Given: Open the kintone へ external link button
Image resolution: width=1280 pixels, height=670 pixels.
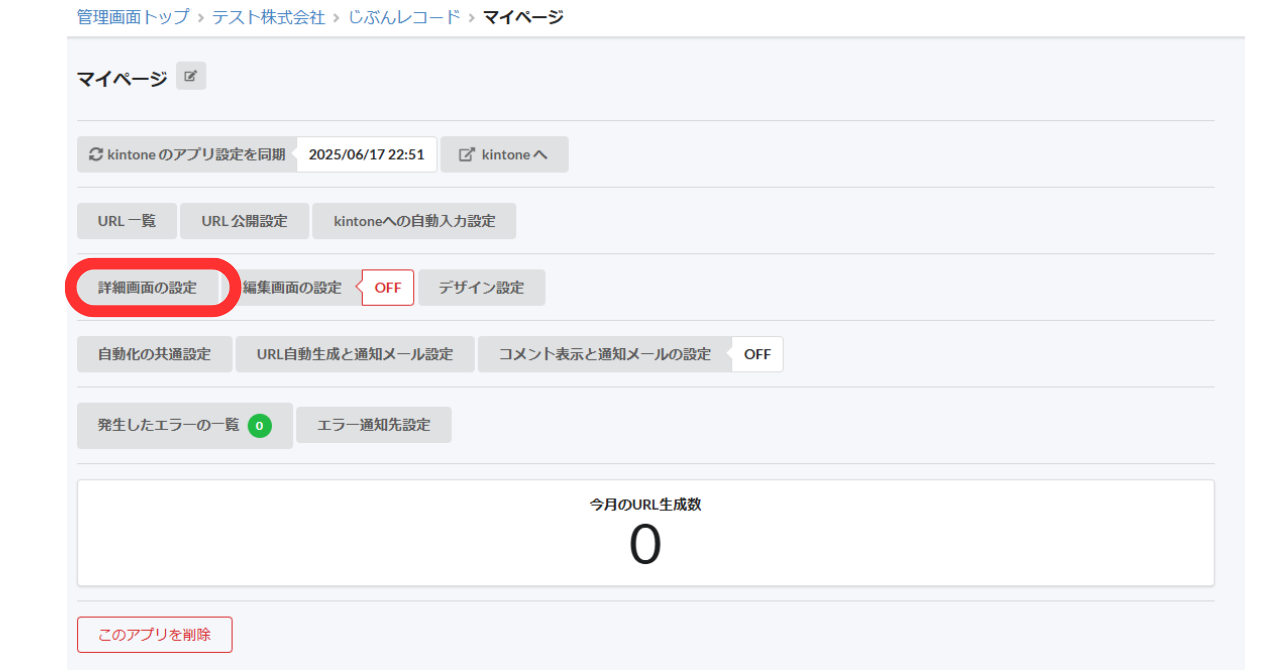Looking at the screenshot, I should pyautogui.click(x=505, y=155).
